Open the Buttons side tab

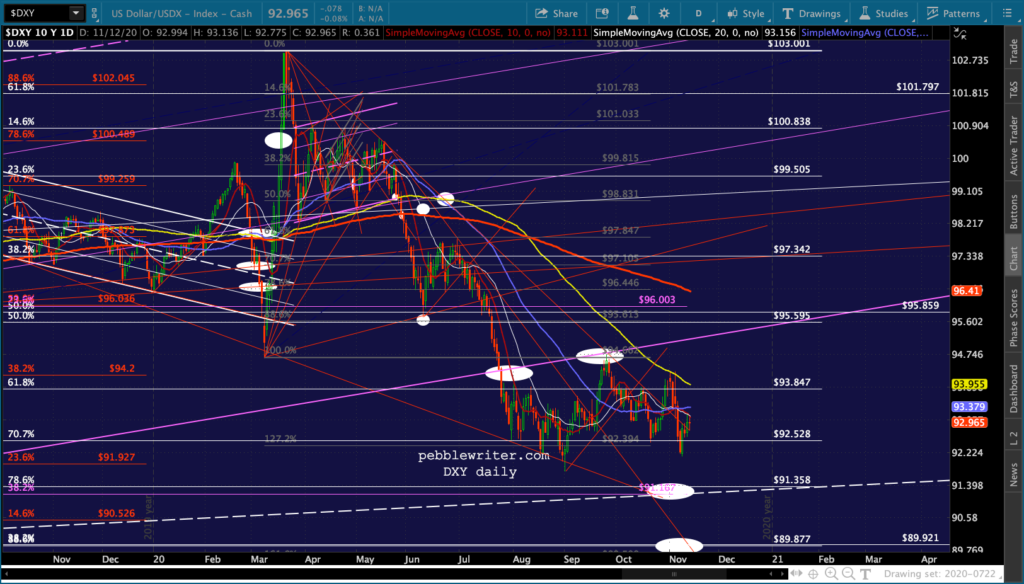pos(1014,211)
